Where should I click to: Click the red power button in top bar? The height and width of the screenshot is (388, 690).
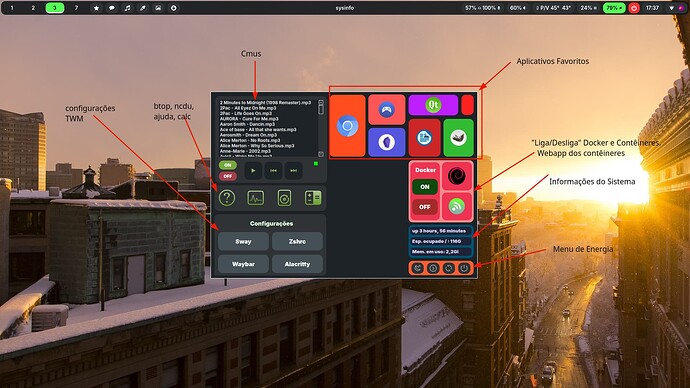coord(634,8)
